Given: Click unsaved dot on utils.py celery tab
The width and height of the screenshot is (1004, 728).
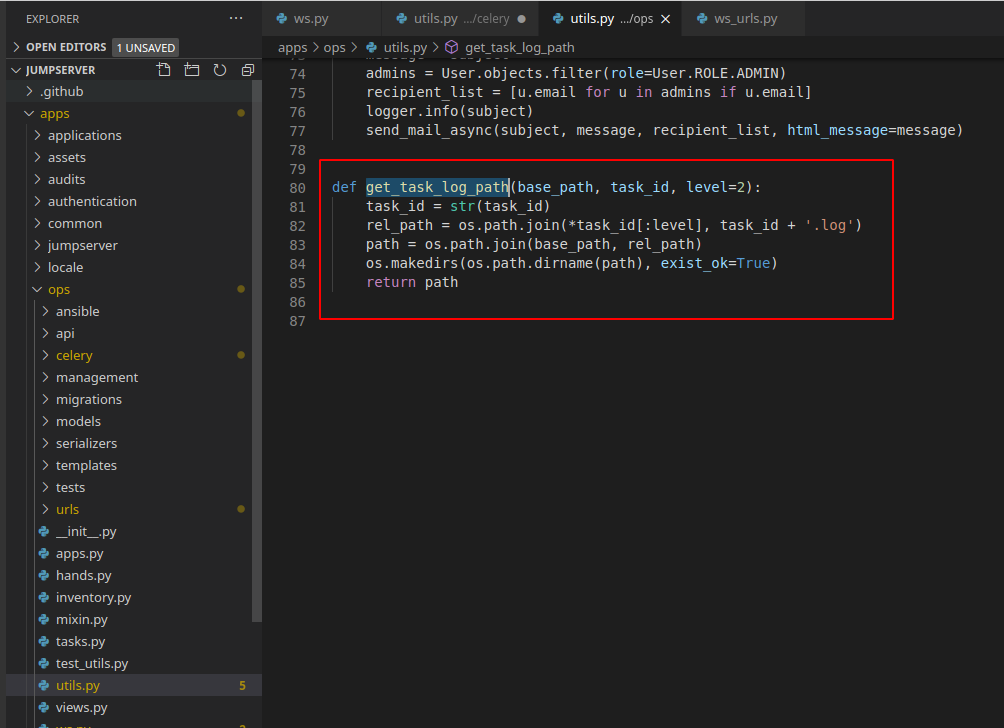Looking at the screenshot, I should coord(521,19).
